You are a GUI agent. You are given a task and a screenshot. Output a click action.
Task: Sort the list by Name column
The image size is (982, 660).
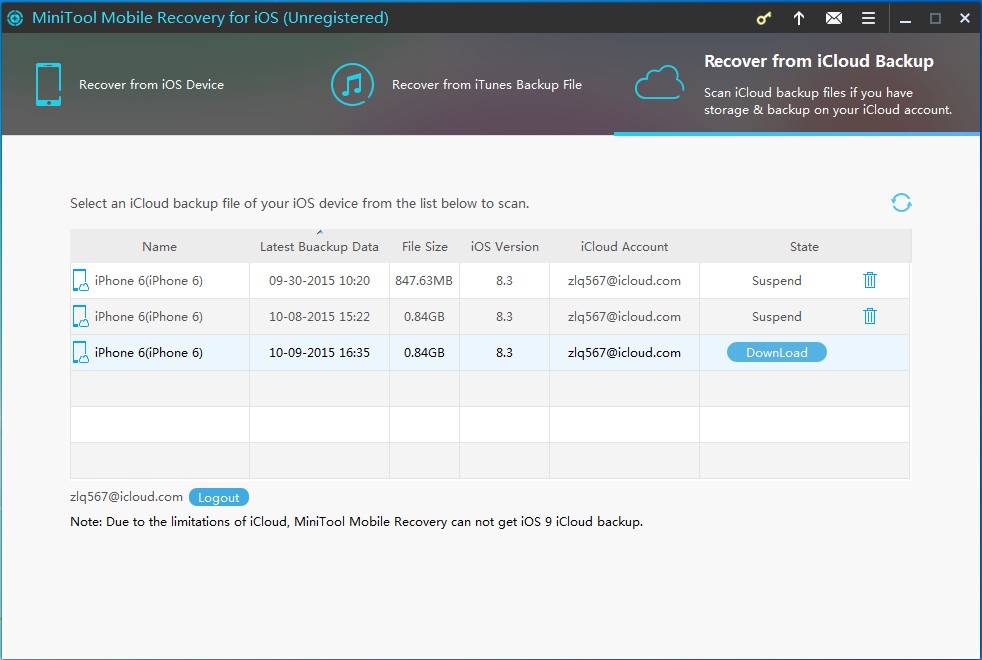160,247
